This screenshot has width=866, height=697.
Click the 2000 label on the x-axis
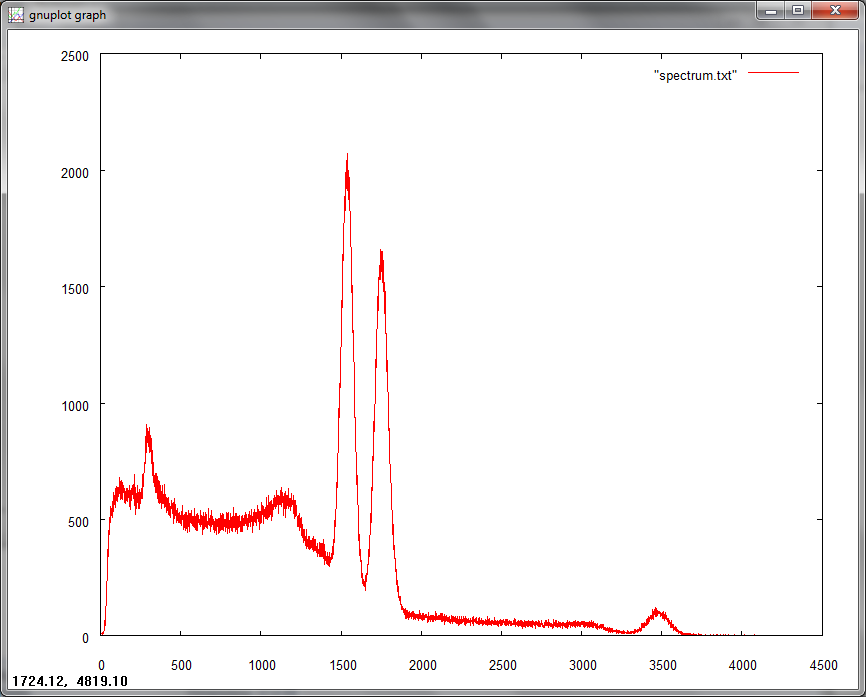click(423, 666)
